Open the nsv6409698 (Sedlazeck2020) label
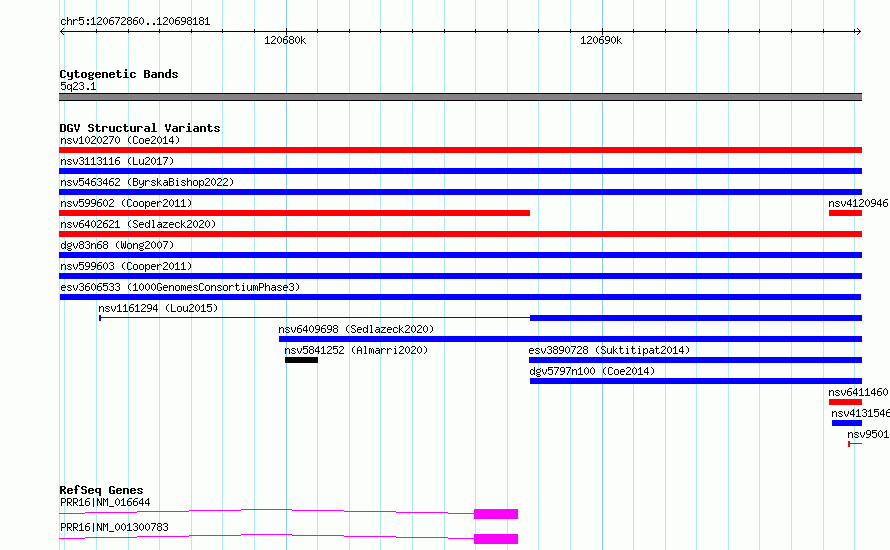 click(x=356, y=329)
